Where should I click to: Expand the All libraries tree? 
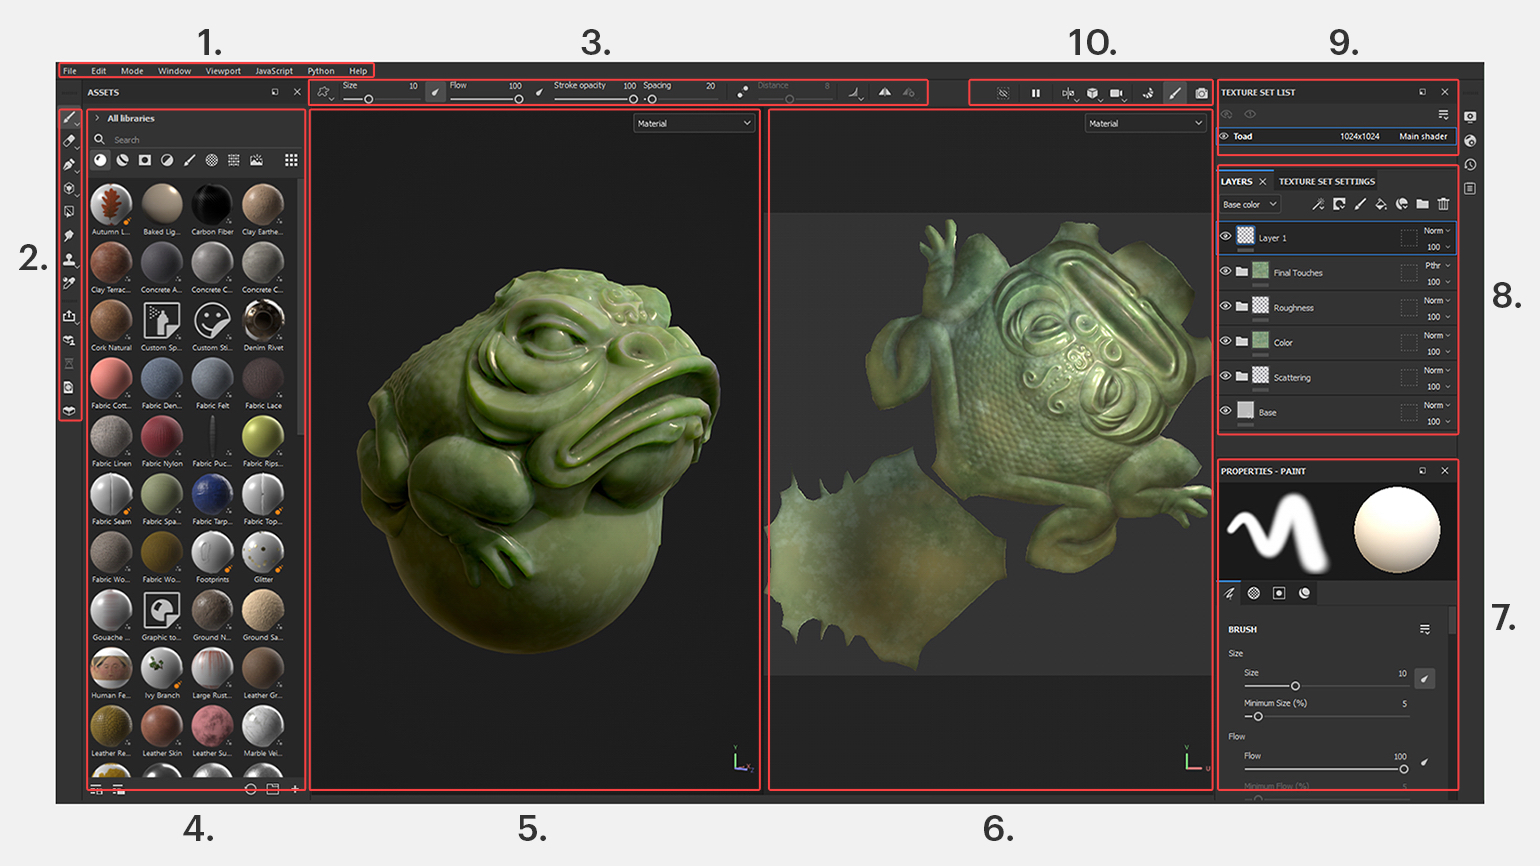pos(97,118)
